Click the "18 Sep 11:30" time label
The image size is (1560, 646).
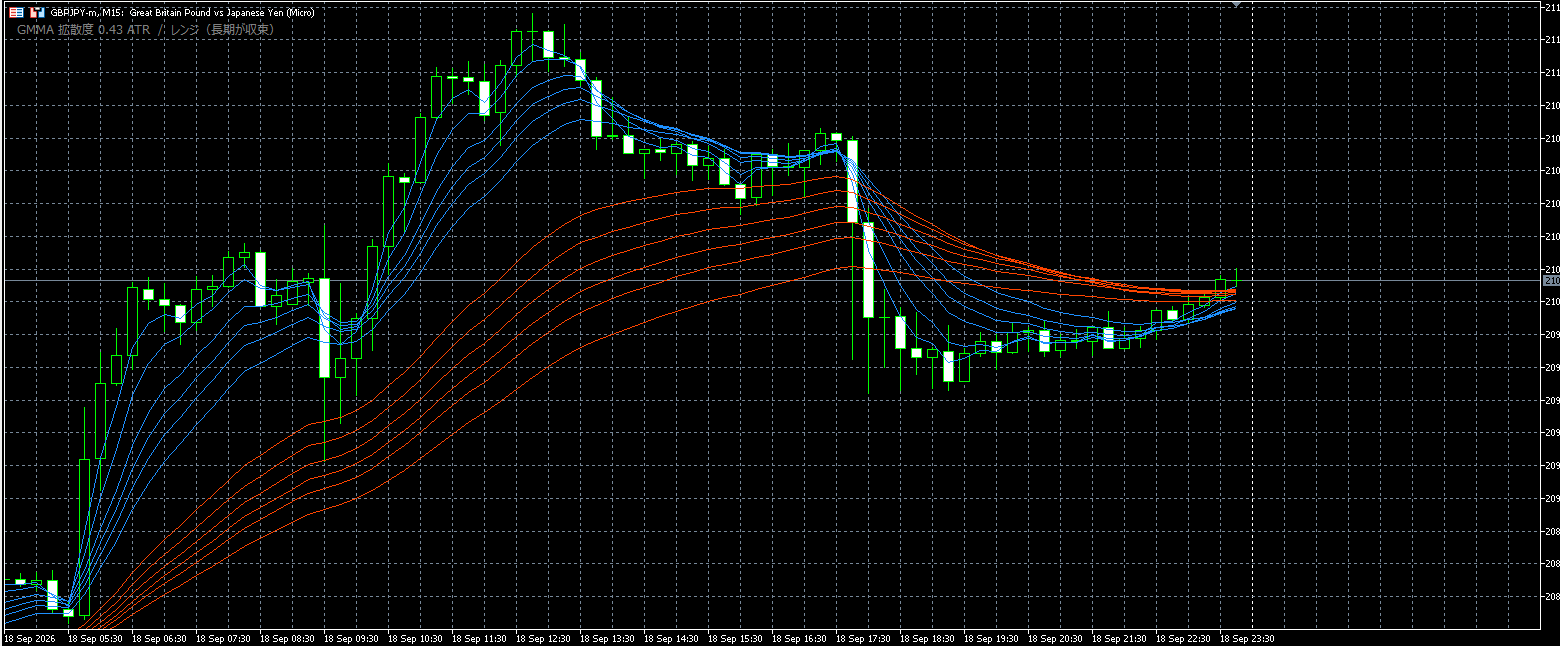click(478, 638)
